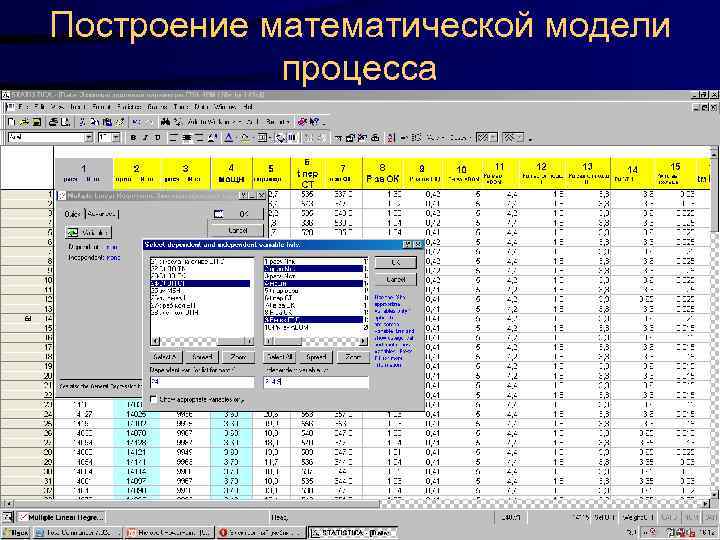Click the font color A swatch
720x540 pixels.
pyautogui.click(x=228, y=137)
